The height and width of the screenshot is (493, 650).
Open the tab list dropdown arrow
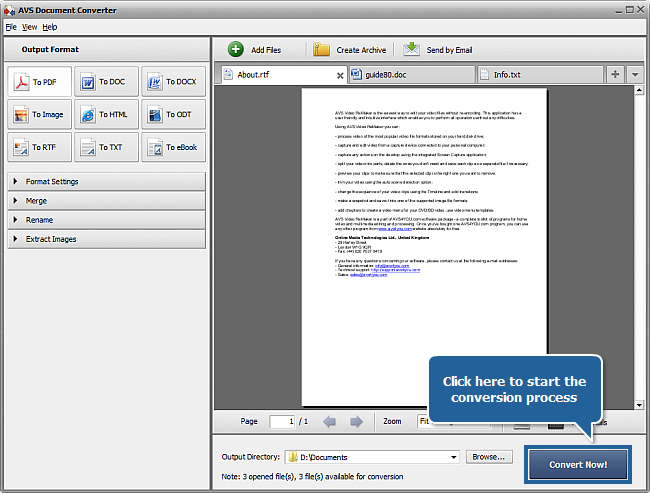tap(635, 75)
